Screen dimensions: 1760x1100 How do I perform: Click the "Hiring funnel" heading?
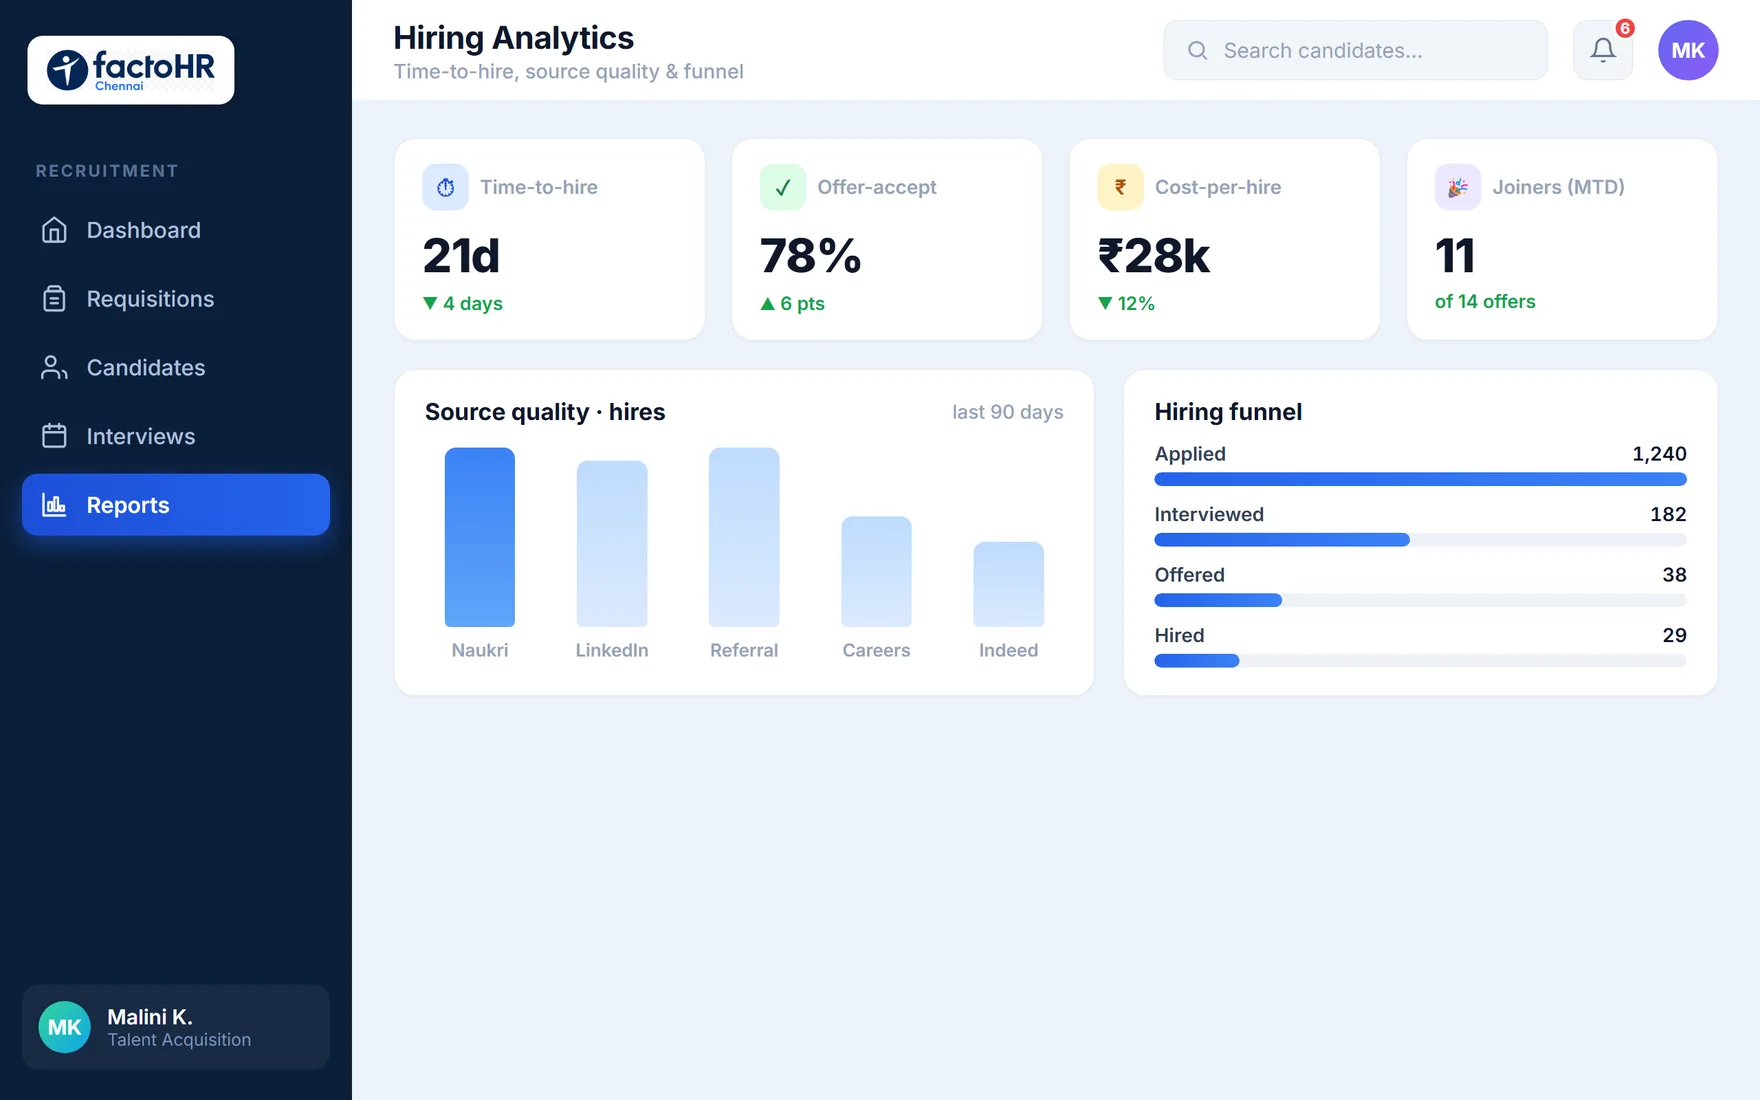1228,412
